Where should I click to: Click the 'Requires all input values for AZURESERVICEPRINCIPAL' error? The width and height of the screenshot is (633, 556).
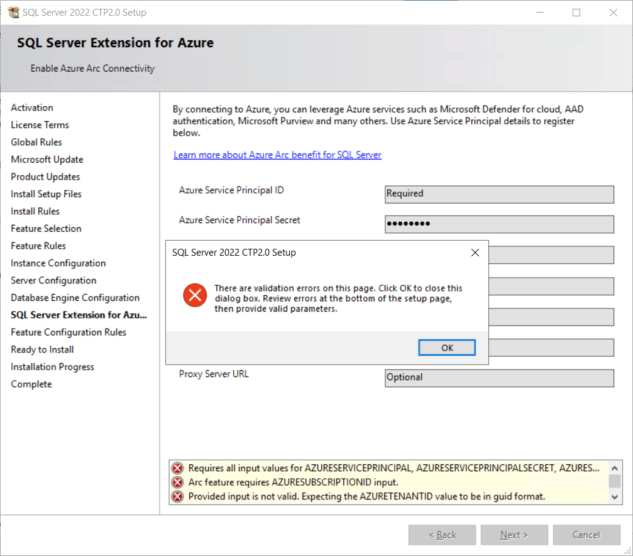(394, 468)
